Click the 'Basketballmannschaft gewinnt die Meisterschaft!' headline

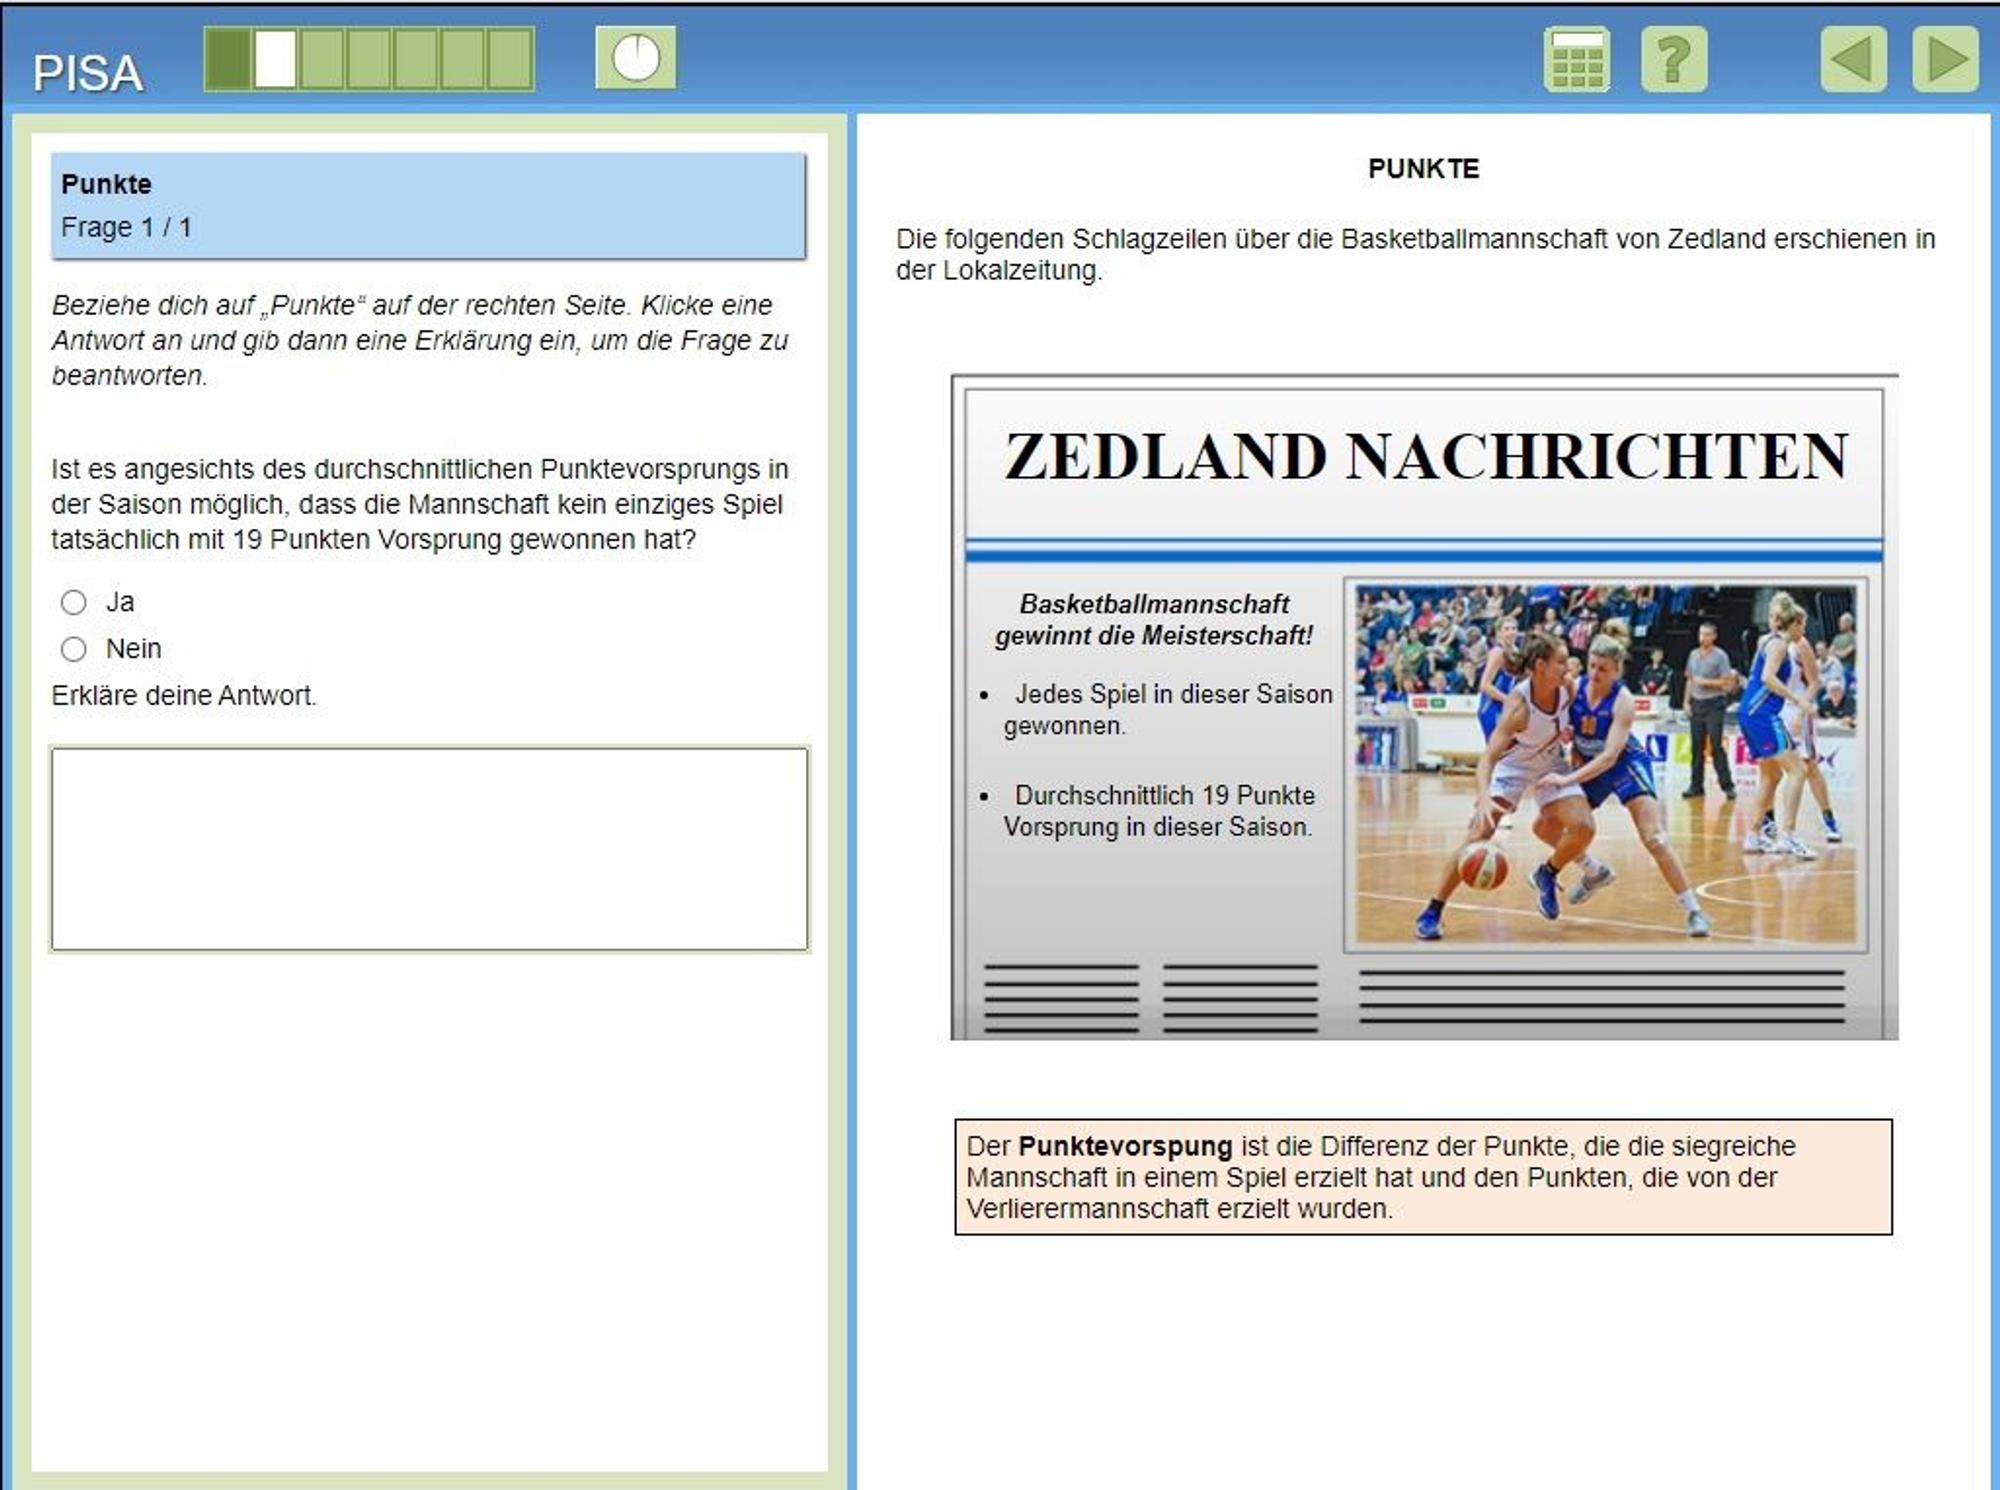(1154, 619)
